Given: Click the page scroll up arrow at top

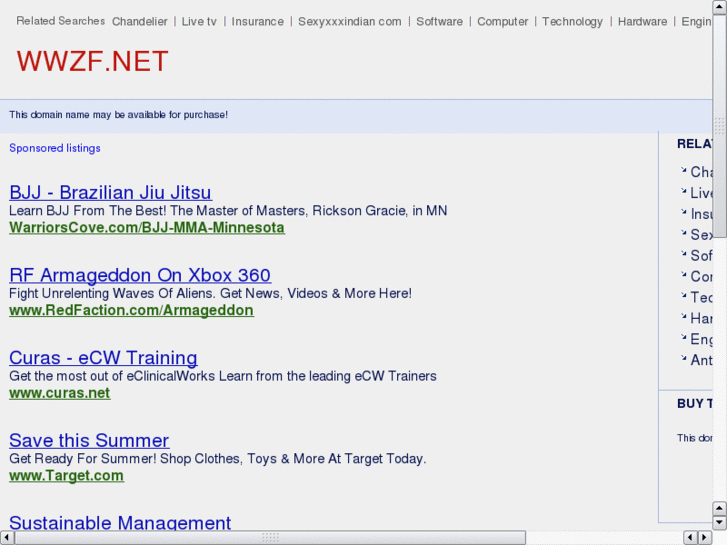Looking at the screenshot, I should [x=719, y=6].
